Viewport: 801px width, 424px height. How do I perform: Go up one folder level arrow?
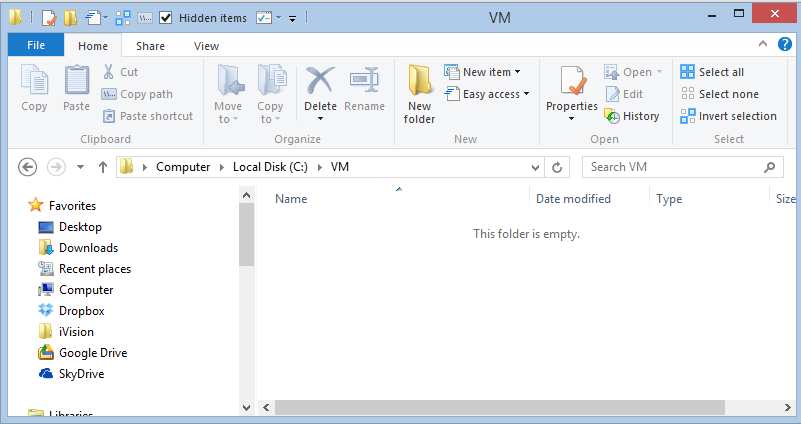tap(103, 167)
